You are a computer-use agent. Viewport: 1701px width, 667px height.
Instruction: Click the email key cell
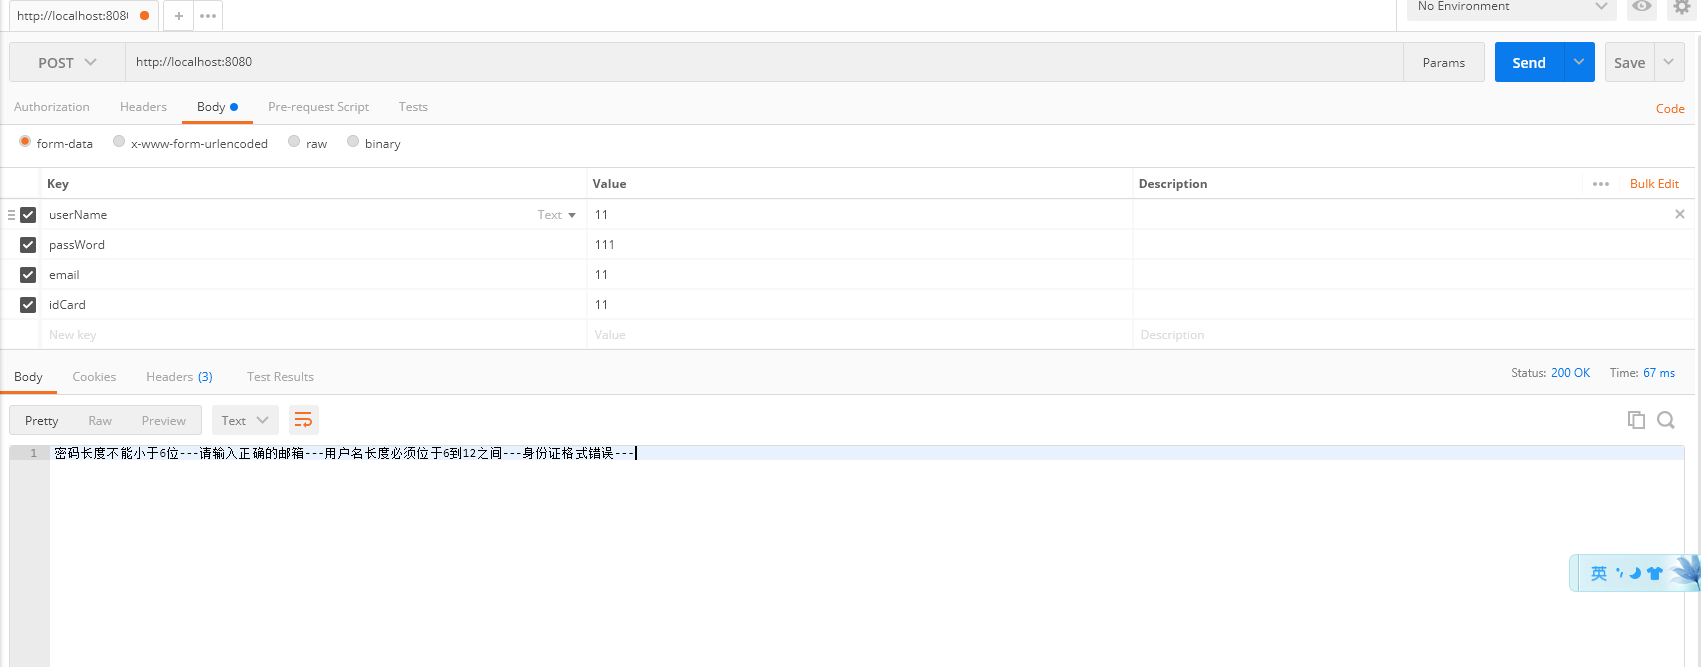click(x=313, y=275)
